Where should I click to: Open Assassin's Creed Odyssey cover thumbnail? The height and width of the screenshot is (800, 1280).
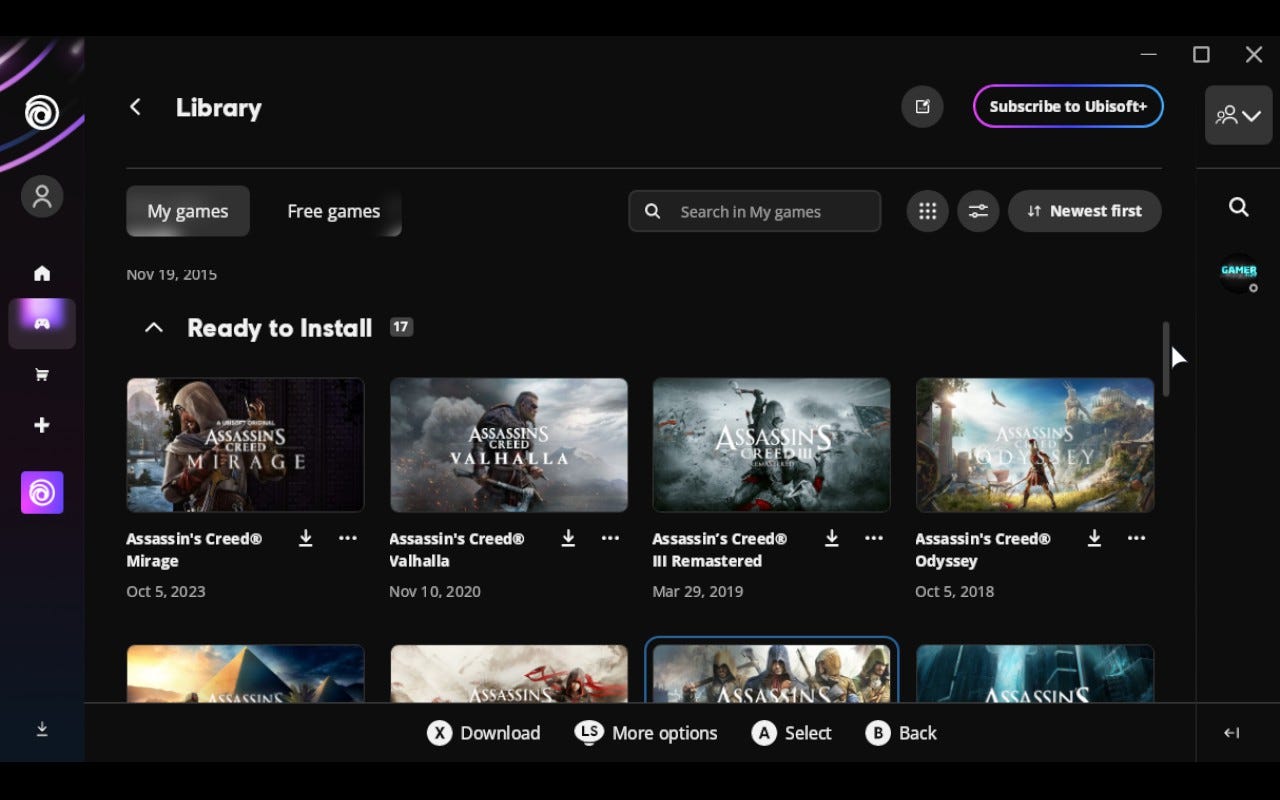pyautogui.click(x=1035, y=445)
